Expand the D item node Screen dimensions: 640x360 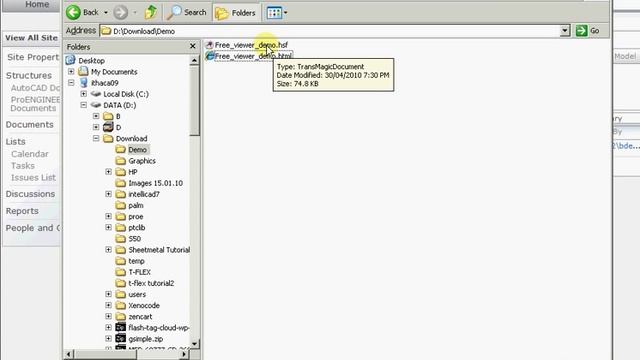pyautogui.click(x=96, y=127)
